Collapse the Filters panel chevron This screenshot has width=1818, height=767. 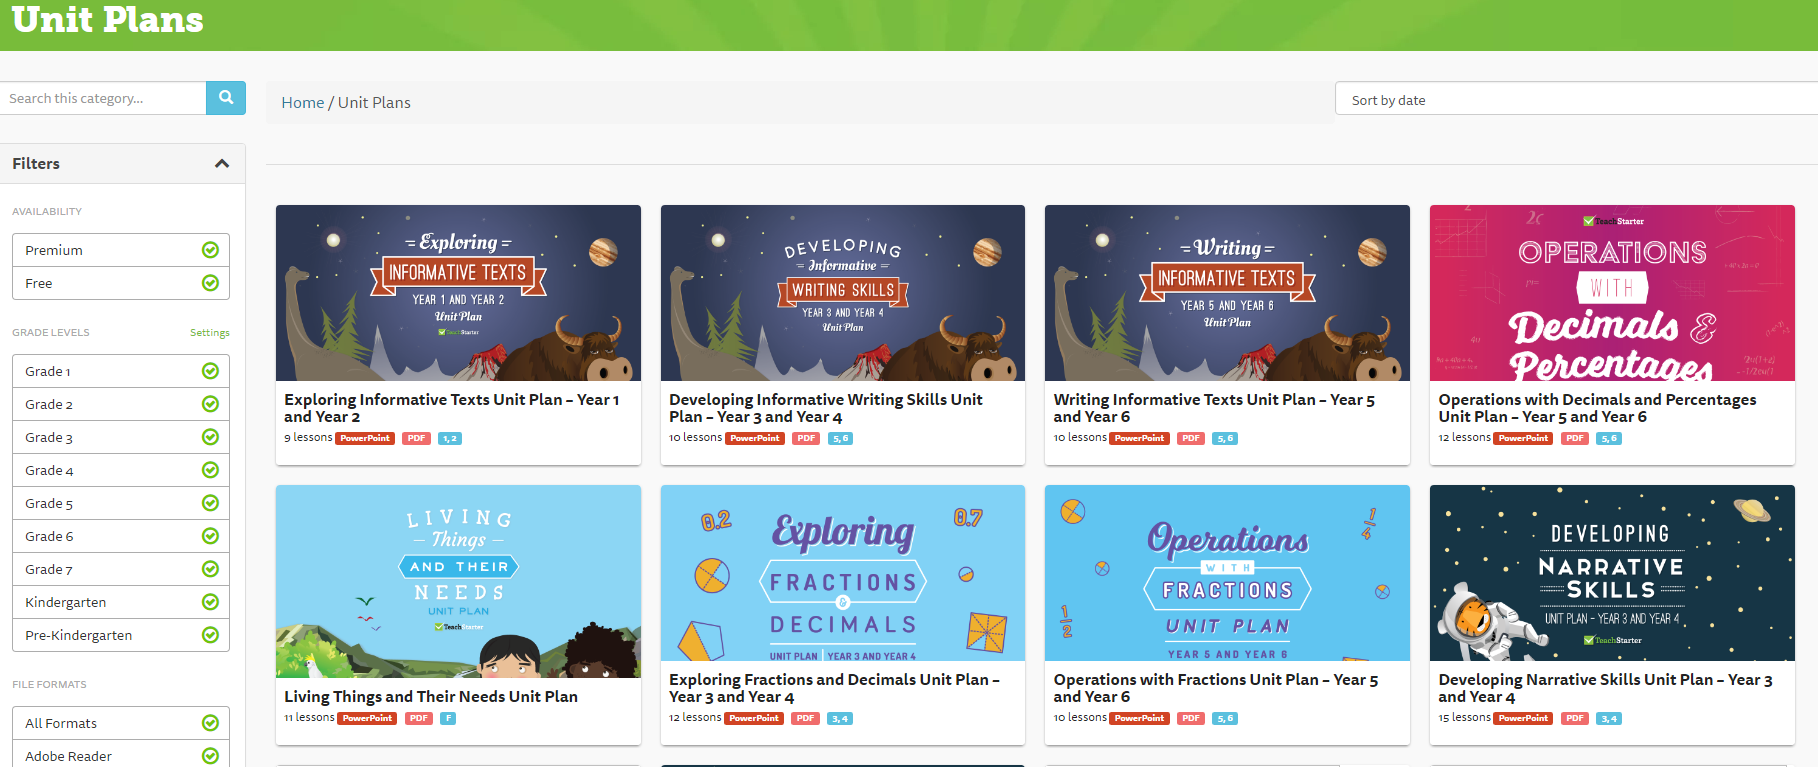click(222, 164)
